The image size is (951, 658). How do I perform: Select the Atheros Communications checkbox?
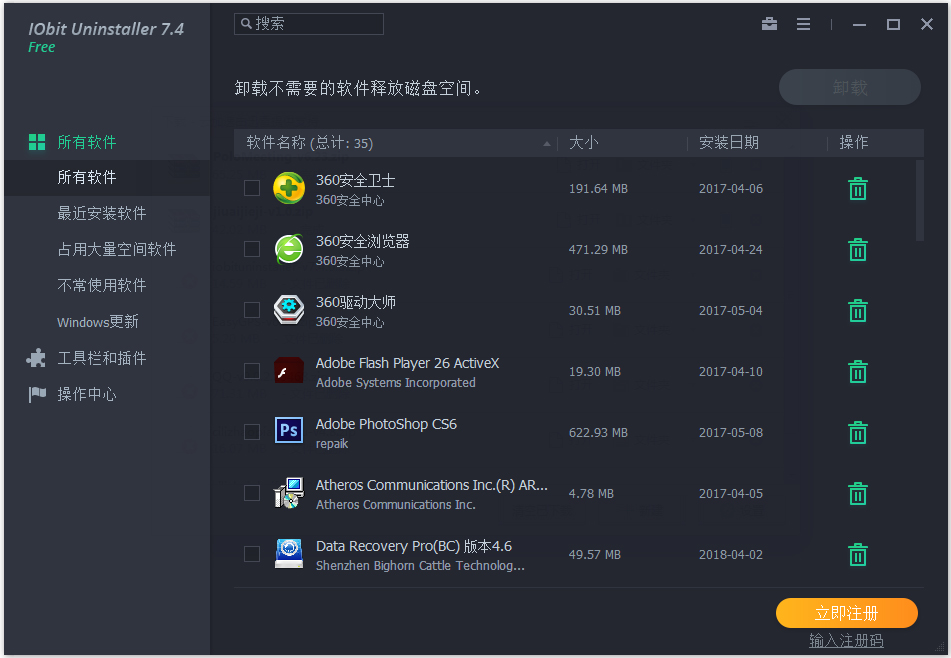(252, 493)
